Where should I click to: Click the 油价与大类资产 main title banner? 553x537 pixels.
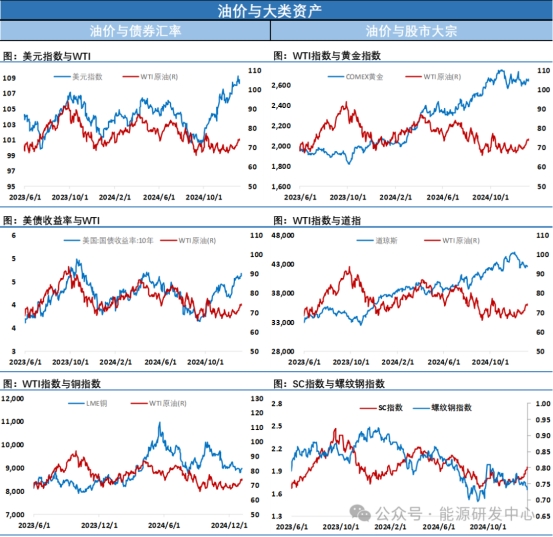pos(270,11)
